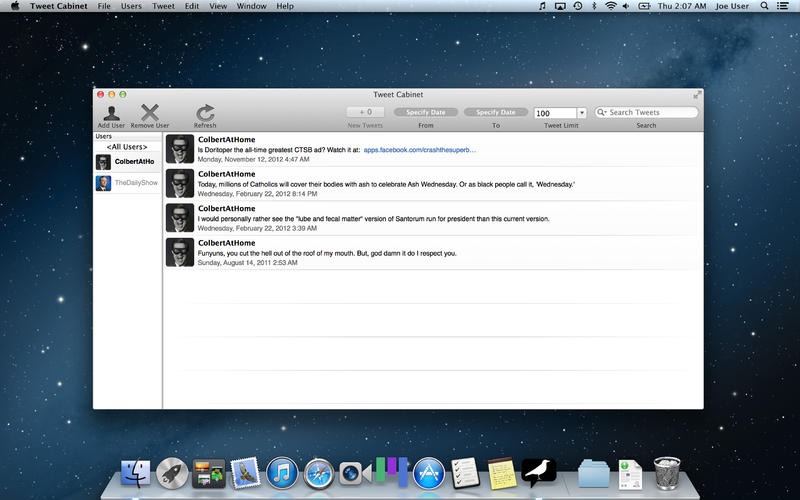This screenshot has width=800, height=500.
Task: Click the Remove User X icon
Action: [150, 113]
